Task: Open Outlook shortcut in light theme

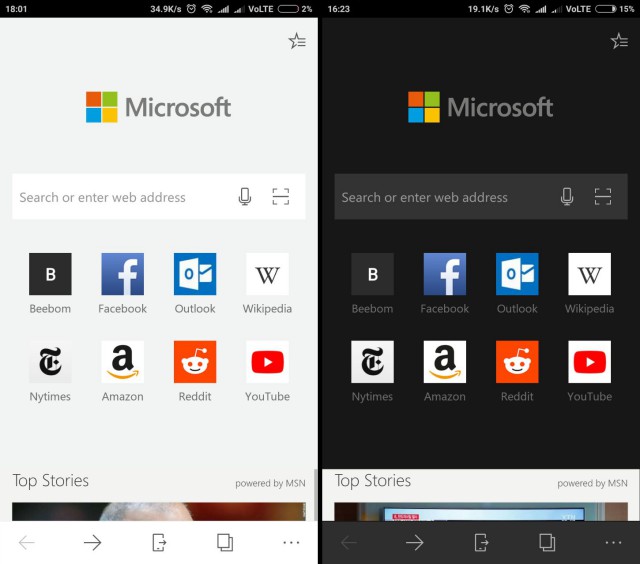Action: [195, 284]
